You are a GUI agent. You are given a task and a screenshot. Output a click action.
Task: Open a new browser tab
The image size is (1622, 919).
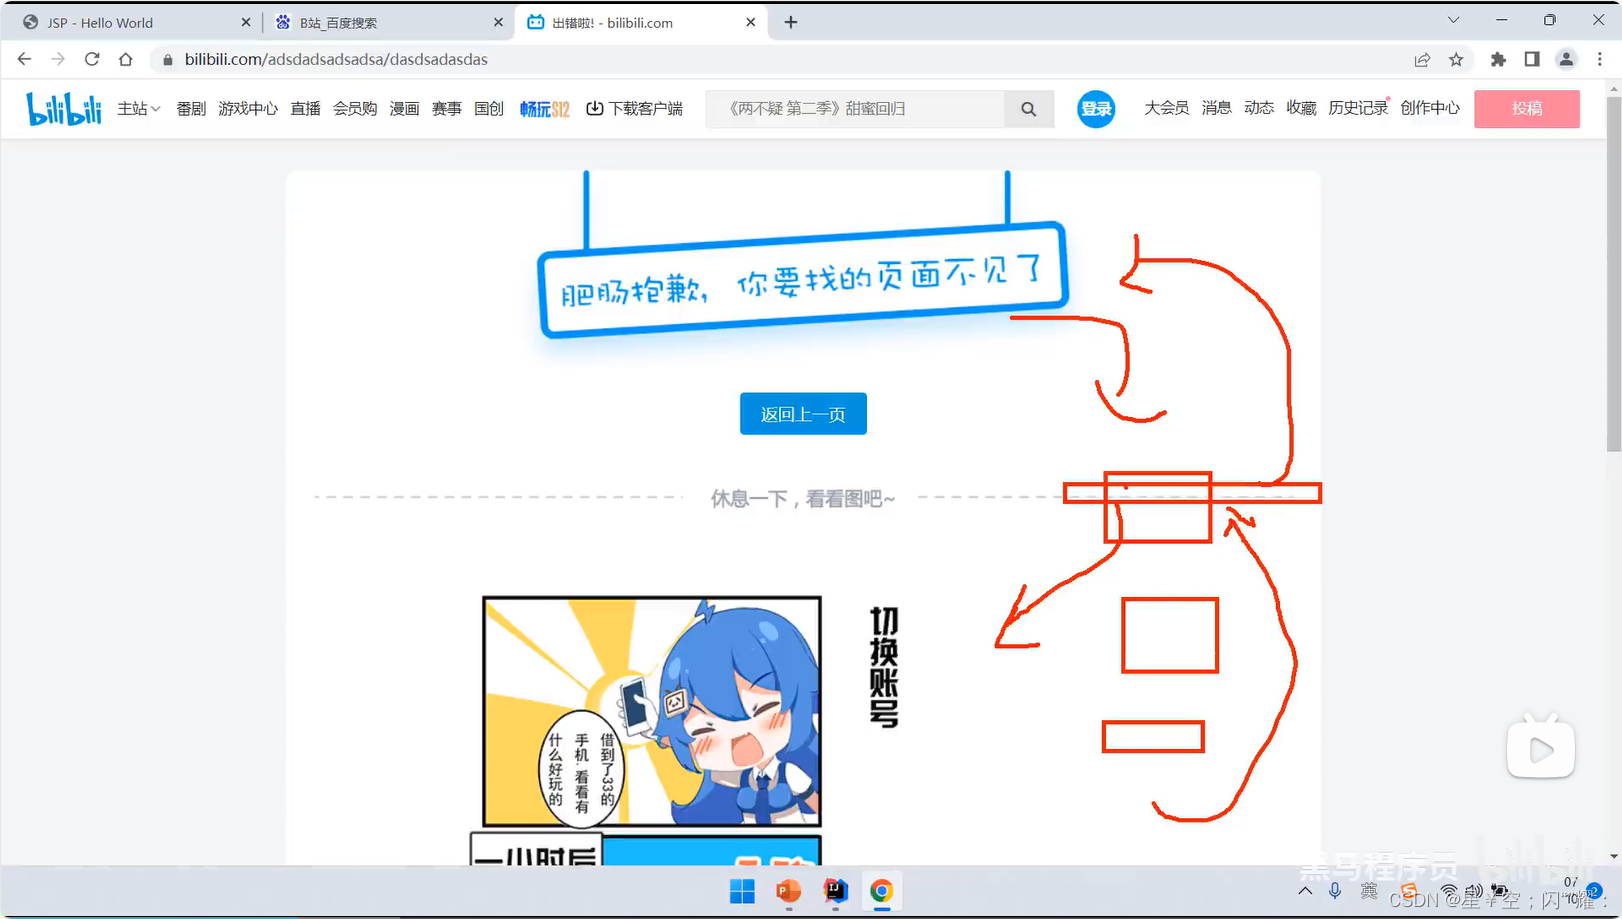click(791, 22)
